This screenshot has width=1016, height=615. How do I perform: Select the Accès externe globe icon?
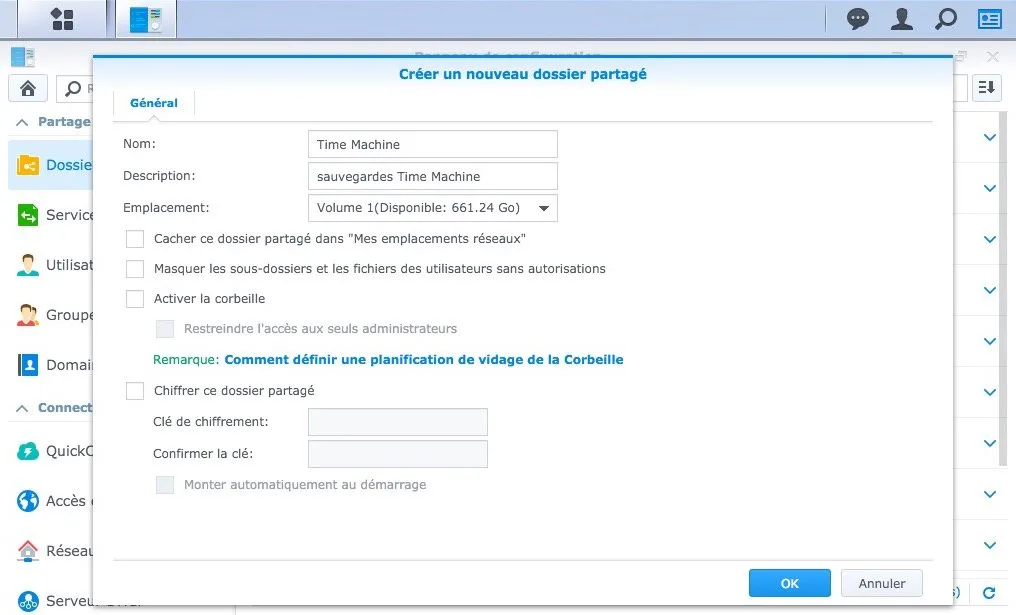(x=27, y=501)
